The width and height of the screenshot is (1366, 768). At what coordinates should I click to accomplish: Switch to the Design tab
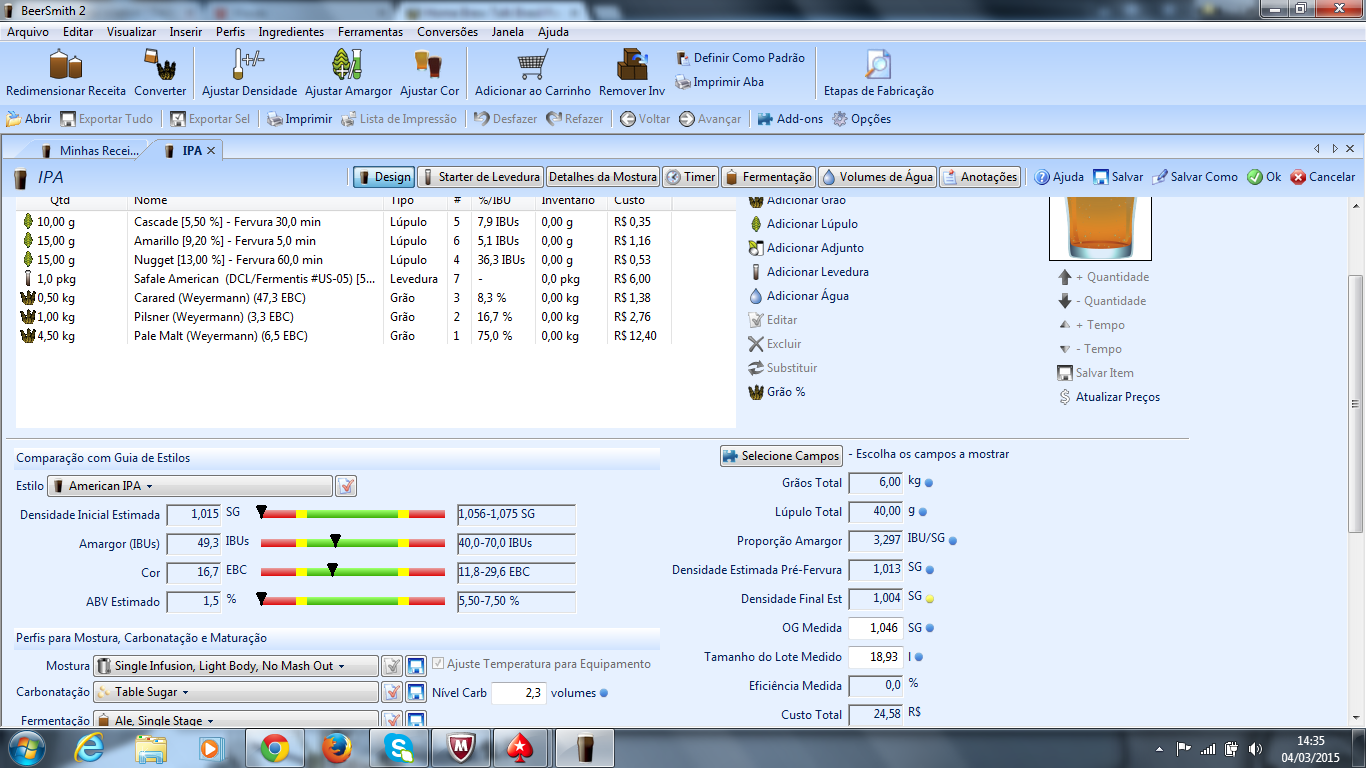(383, 177)
